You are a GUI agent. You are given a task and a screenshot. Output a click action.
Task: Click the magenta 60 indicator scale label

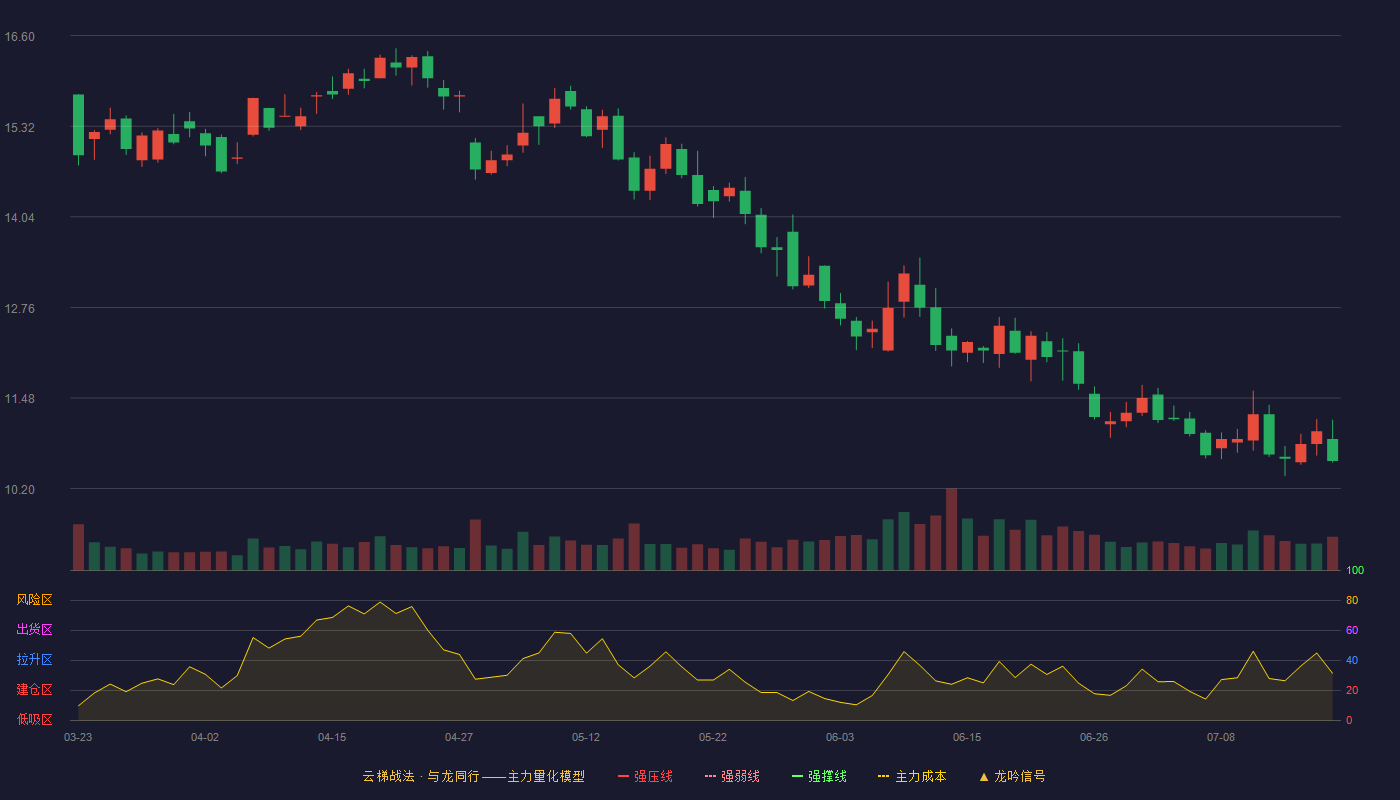coord(1352,630)
